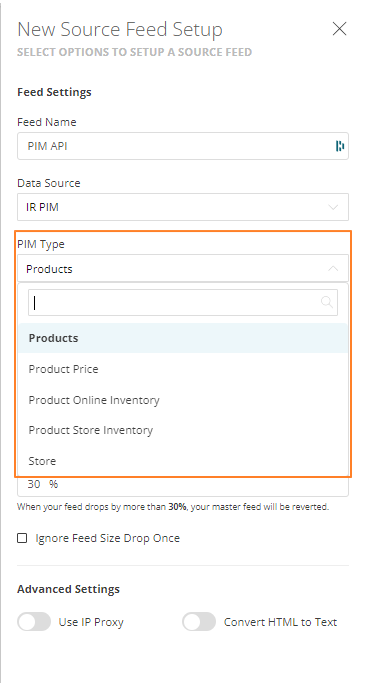Check Ignore Feed Size Drop Once
This screenshot has width=365, height=683.
pyautogui.click(x=22, y=538)
